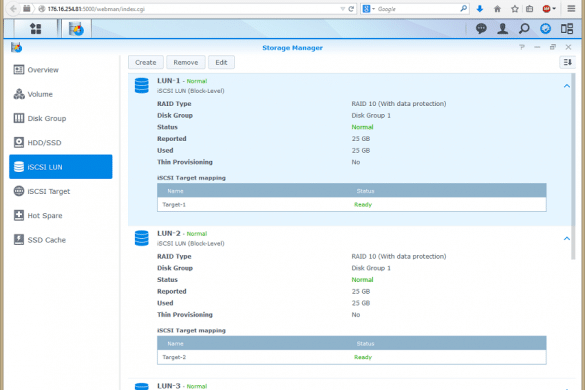Viewport: 585px width, 390px height.
Task: Select the Target-1 mapping row
Action: pos(351,205)
